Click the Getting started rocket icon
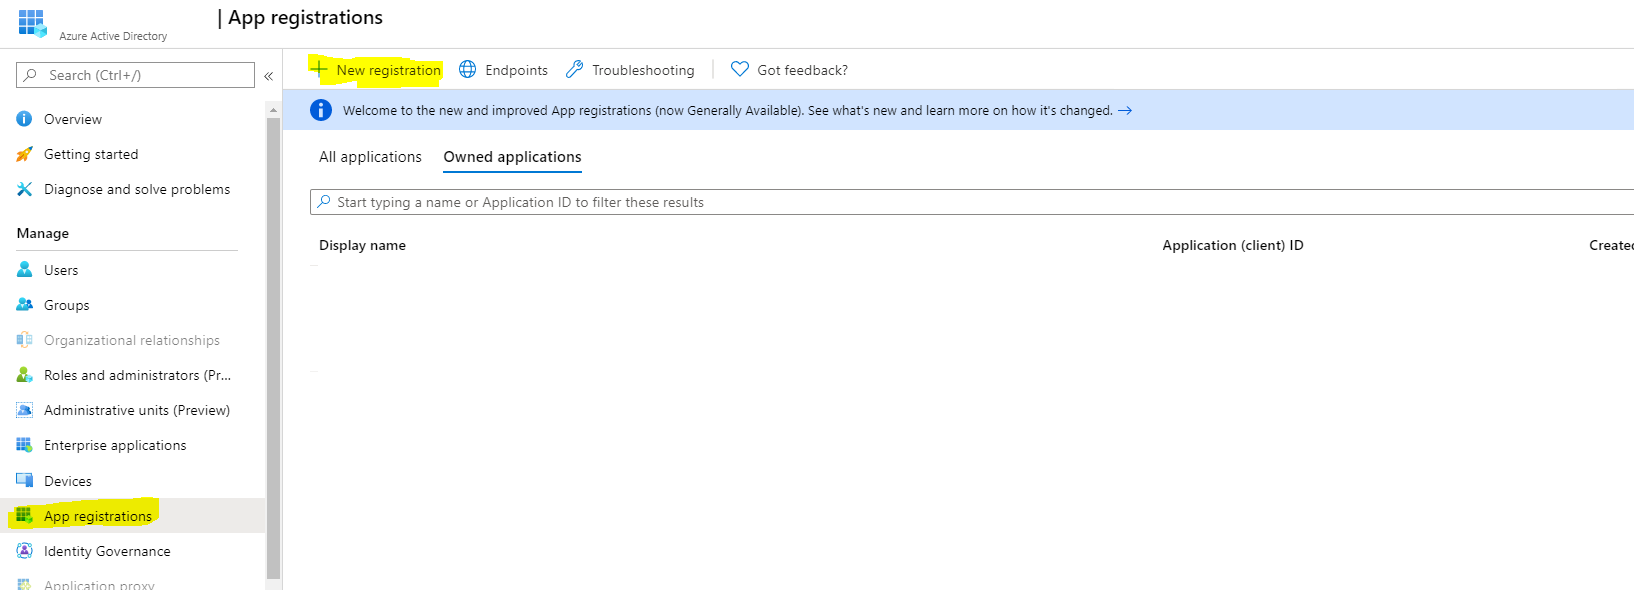 [x=24, y=154]
